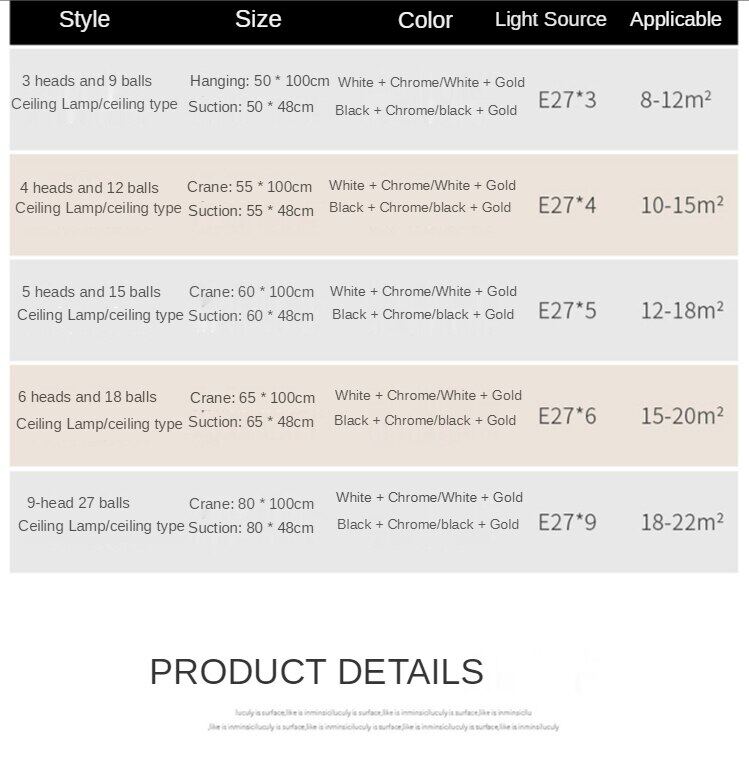Click the Size column header

pos(258,19)
